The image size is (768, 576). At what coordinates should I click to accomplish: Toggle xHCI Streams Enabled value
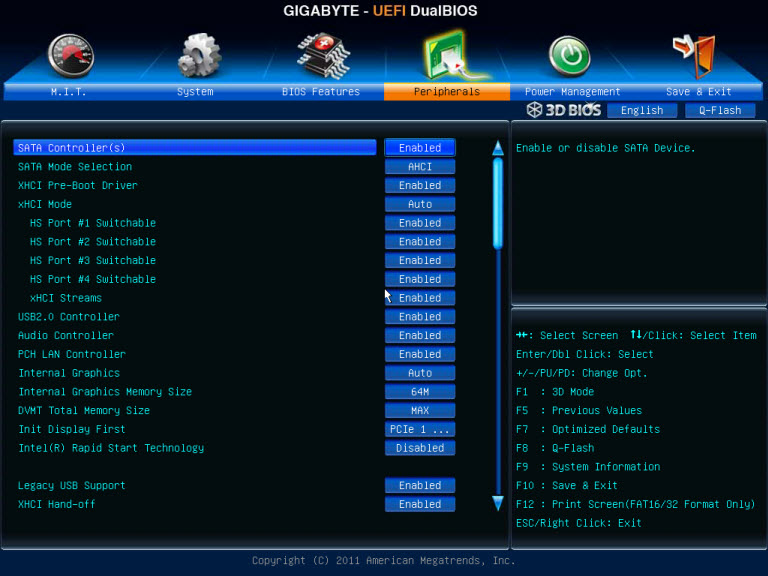[x=420, y=298]
